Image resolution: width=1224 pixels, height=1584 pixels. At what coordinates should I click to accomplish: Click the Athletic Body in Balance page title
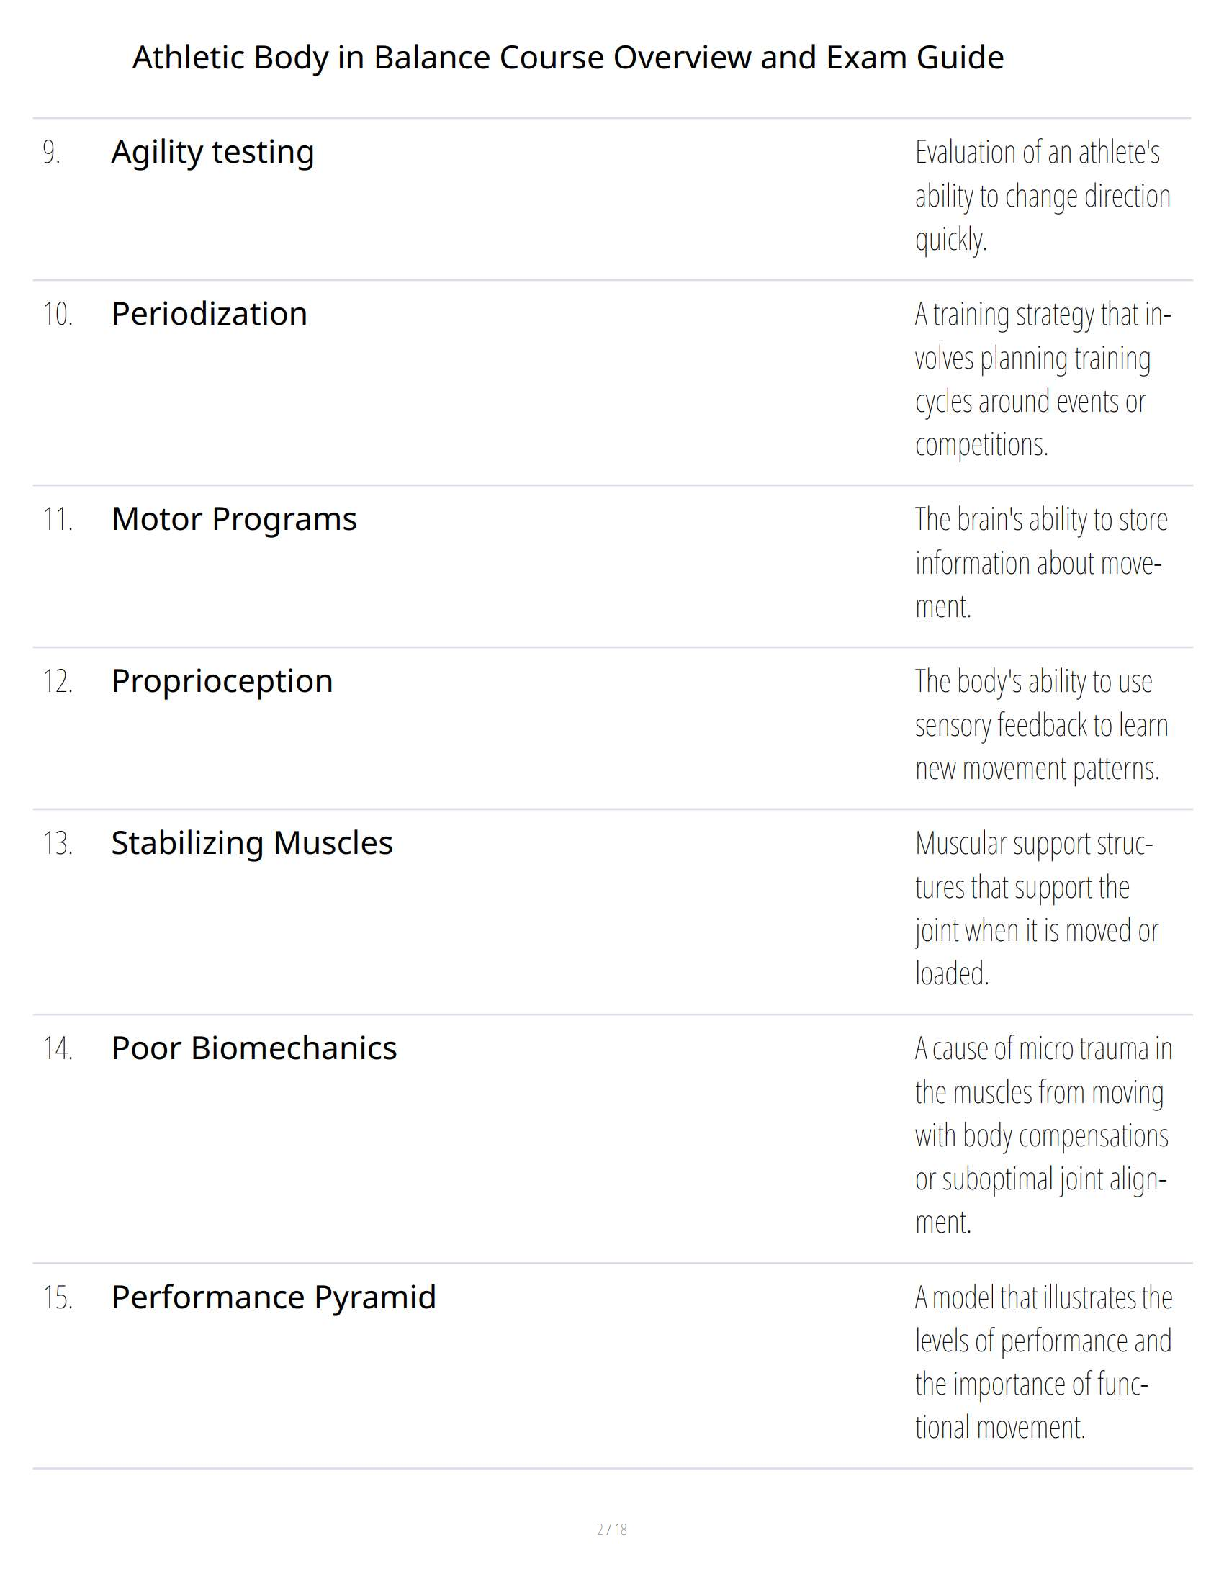tap(567, 57)
